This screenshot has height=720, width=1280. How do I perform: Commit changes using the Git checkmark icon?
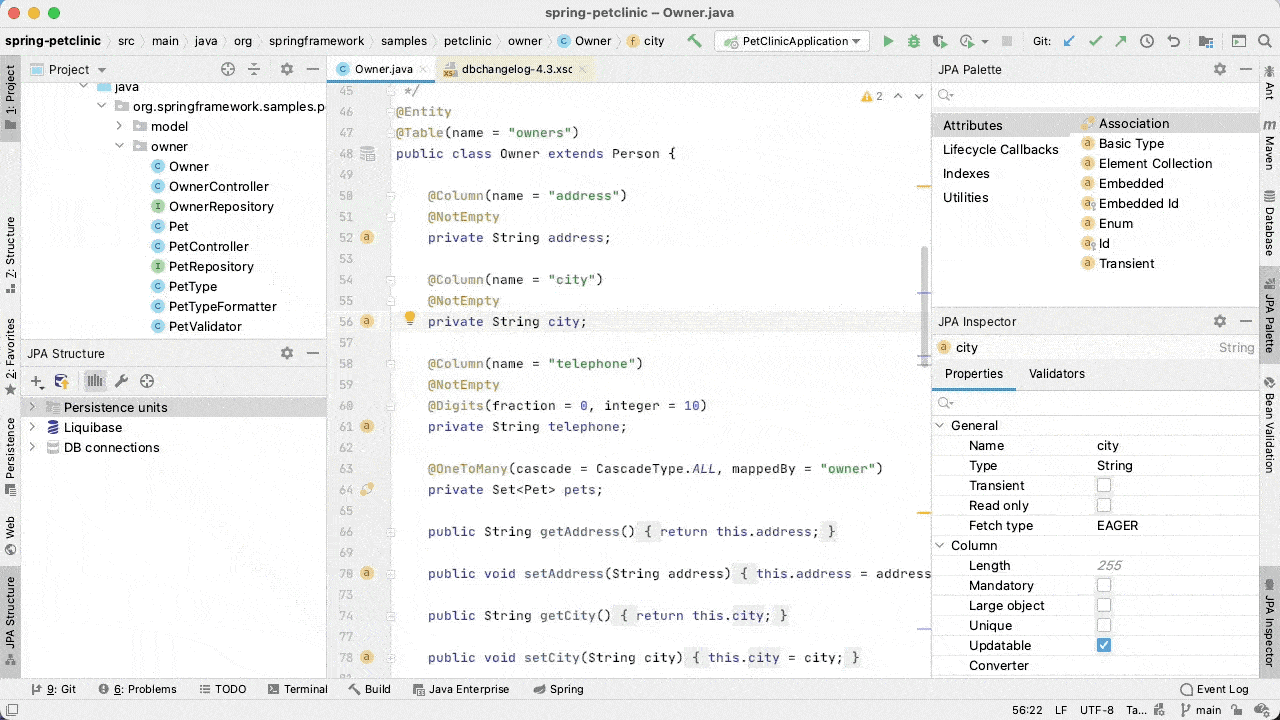pos(1095,41)
